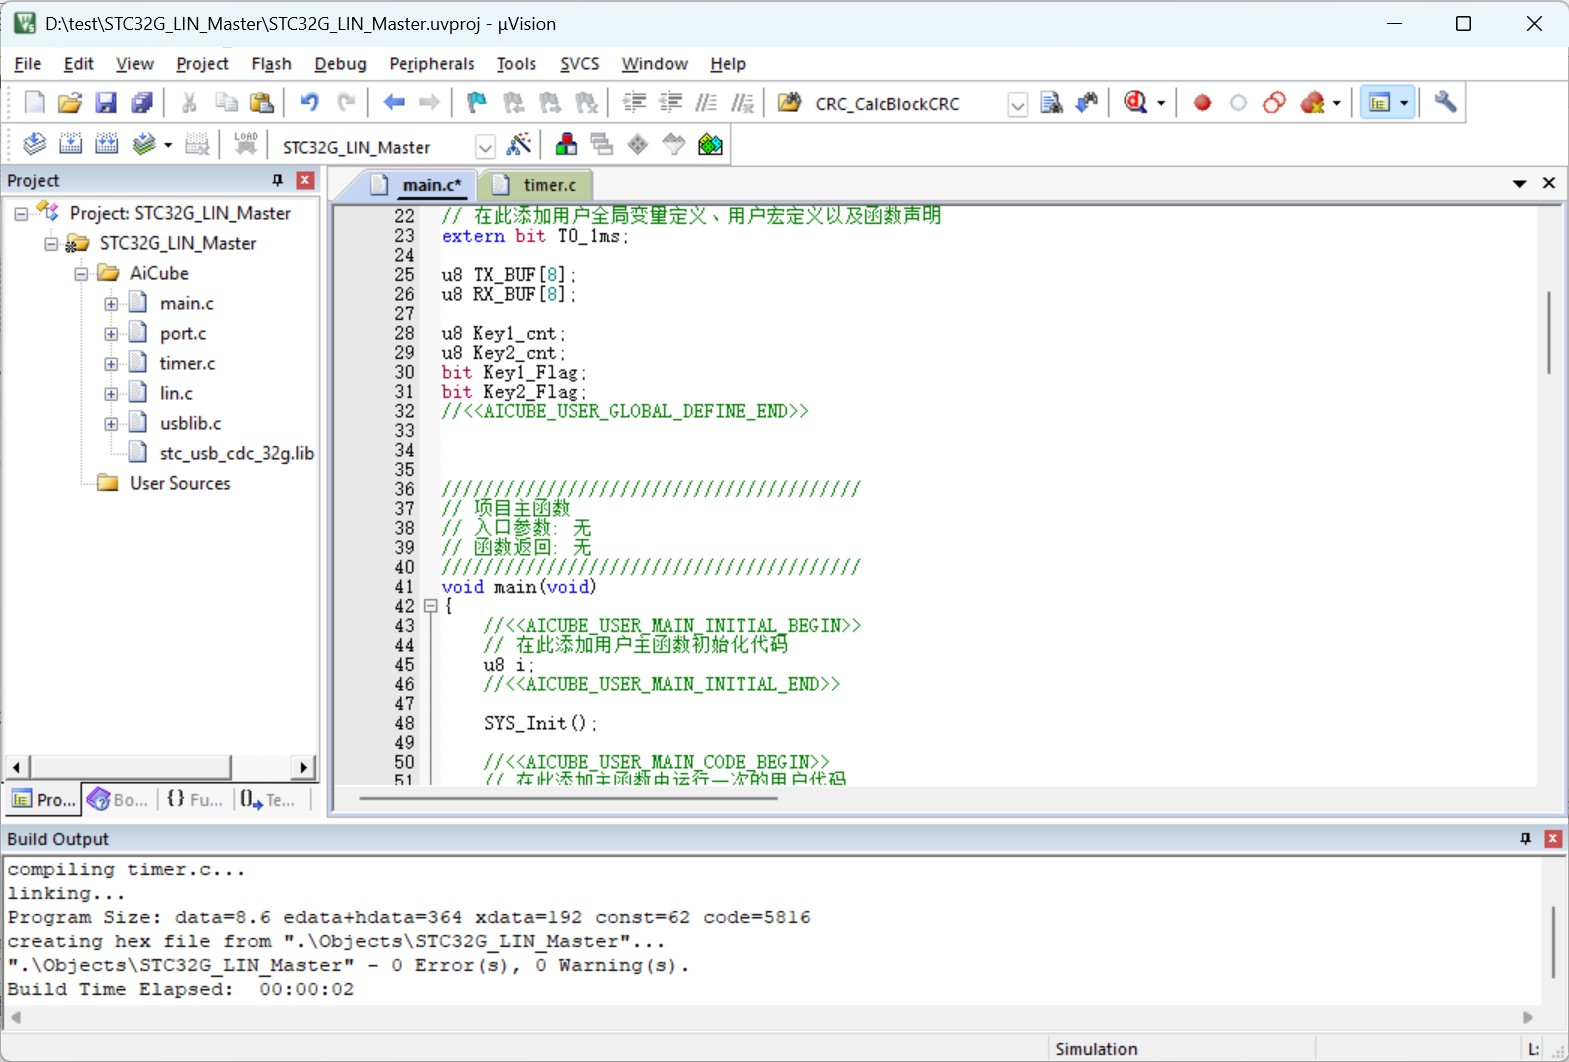Screen dimensions: 1569x1062
Task: Toggle the Build Output autohide pin
Action: point(1525,838)
